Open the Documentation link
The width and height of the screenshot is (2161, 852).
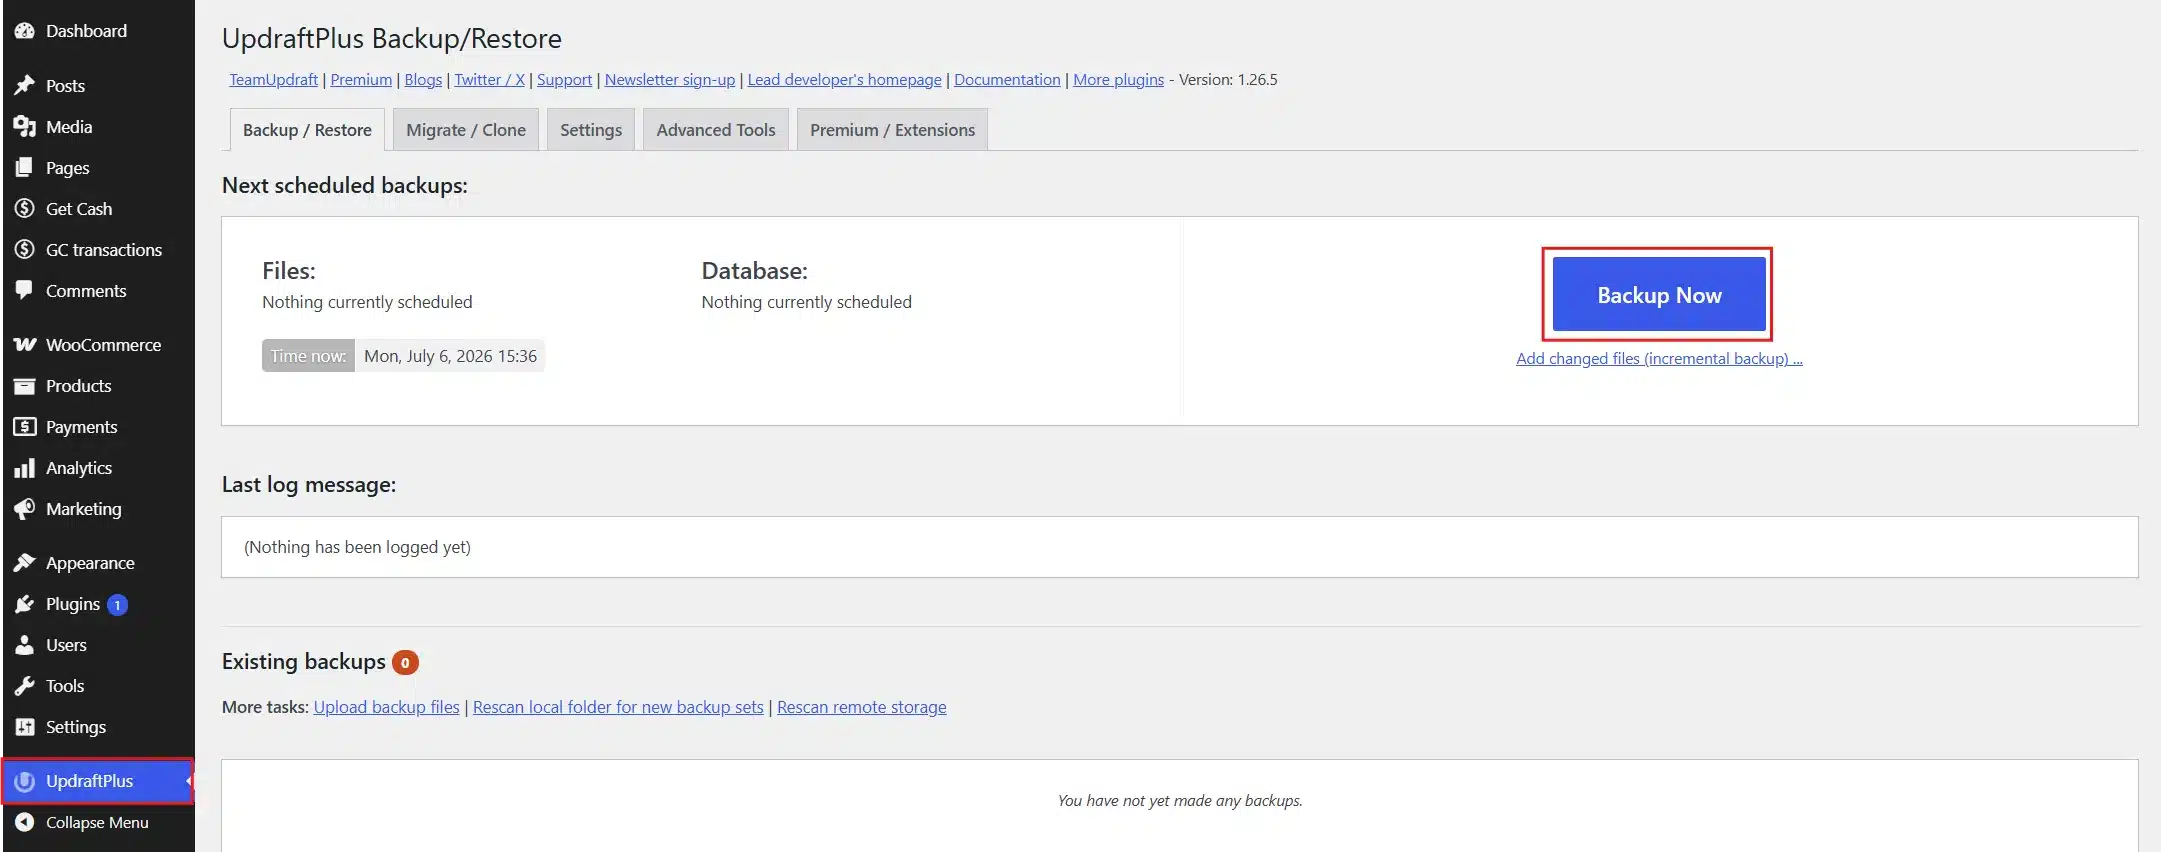(x=1007, y=80)
